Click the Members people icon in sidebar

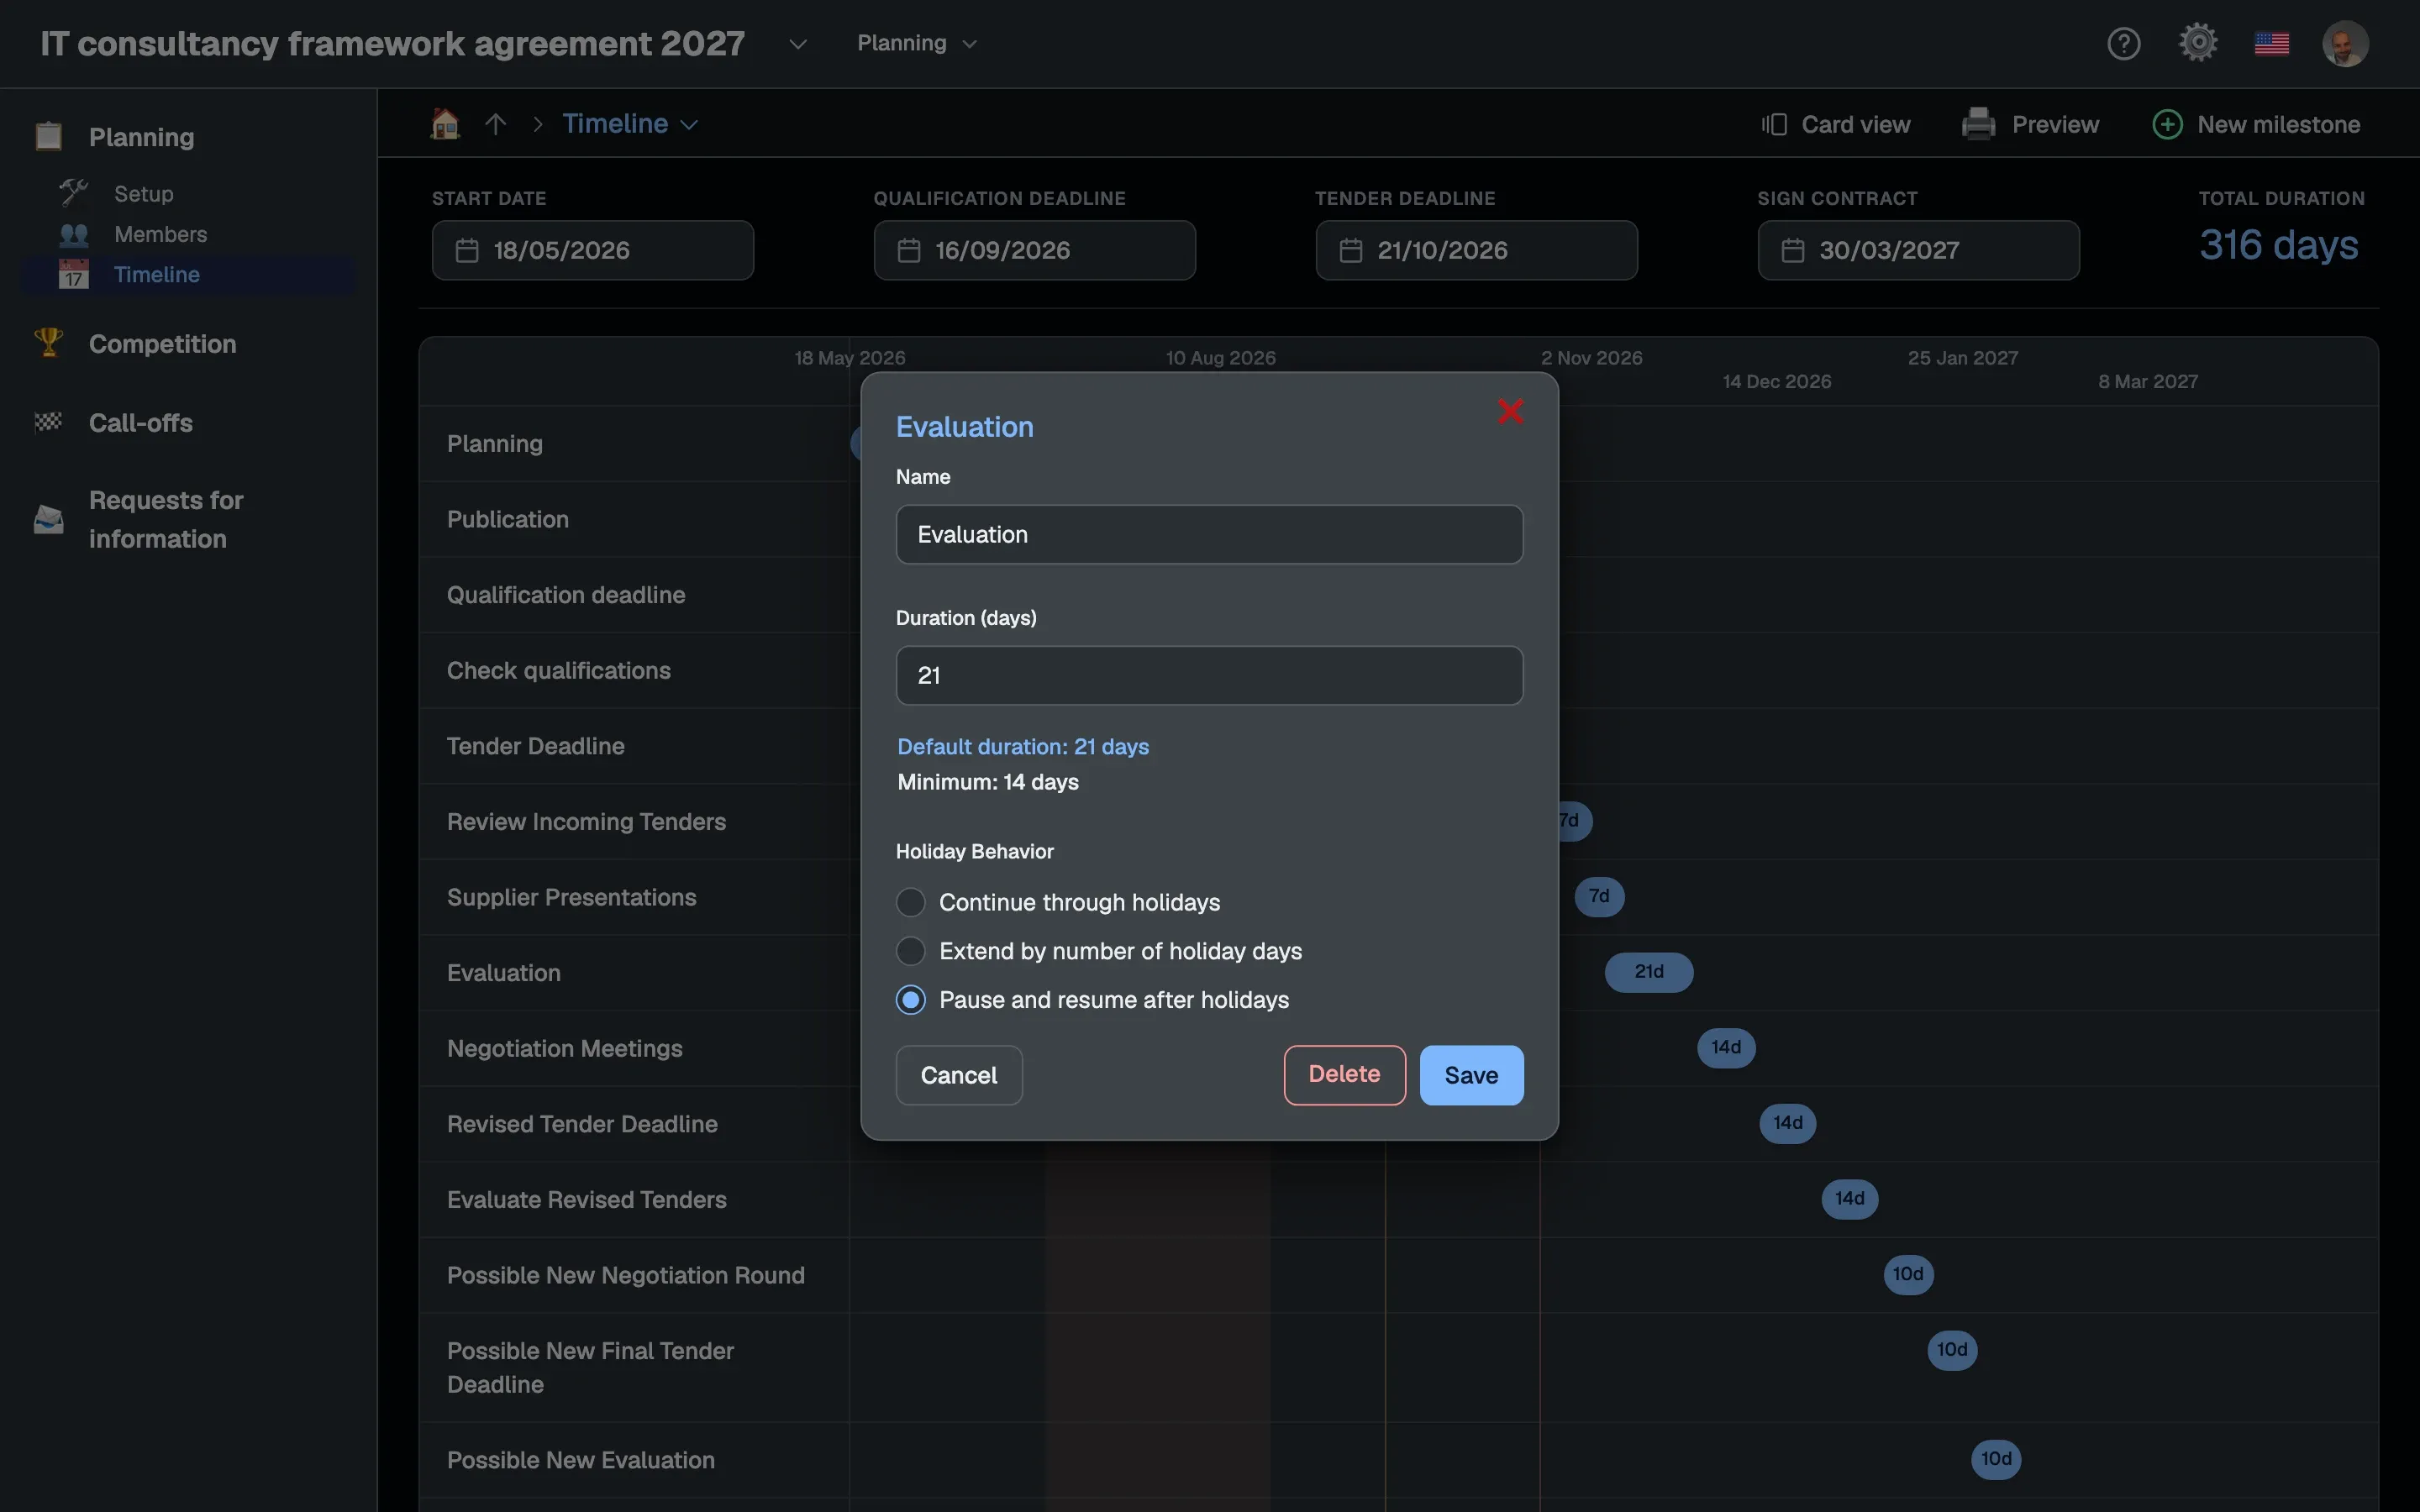[x=74, y=234]
